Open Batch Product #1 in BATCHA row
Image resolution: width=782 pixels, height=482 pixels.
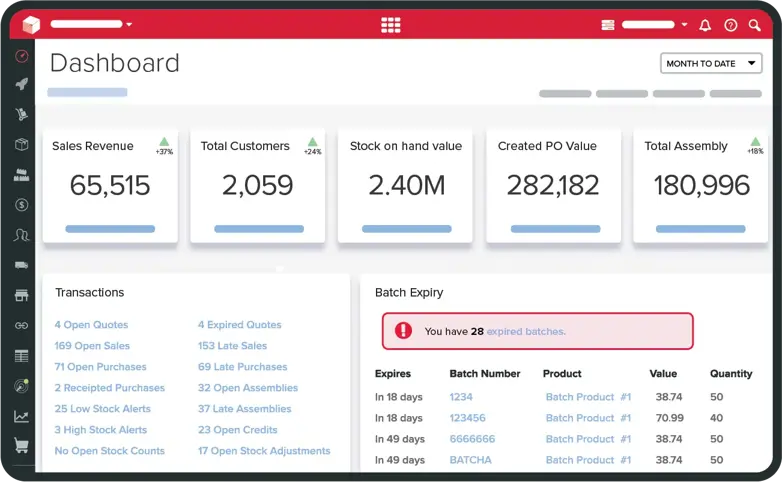click(x=588, y=460)
